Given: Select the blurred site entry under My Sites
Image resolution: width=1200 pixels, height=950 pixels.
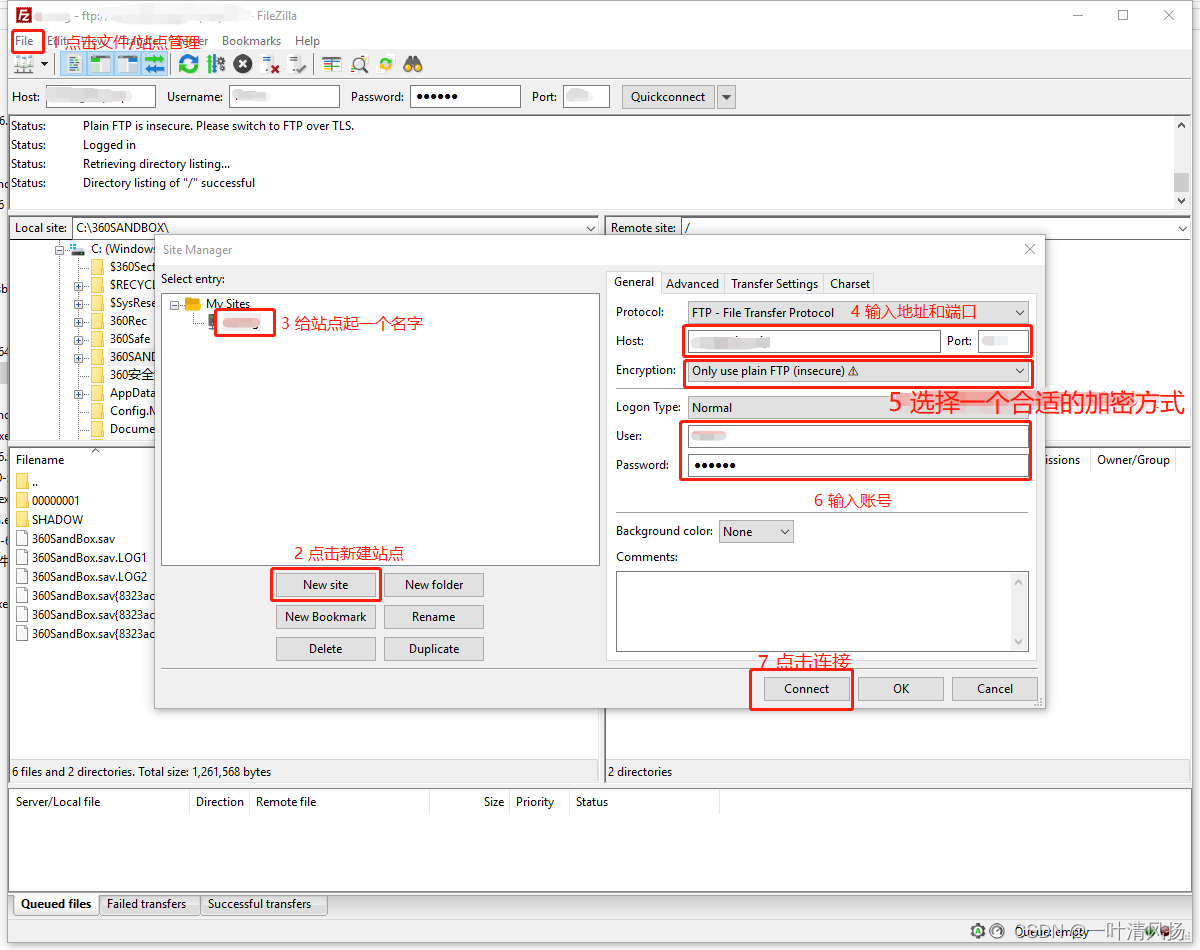Looking at the screenshot, I should tap(240, 322).
